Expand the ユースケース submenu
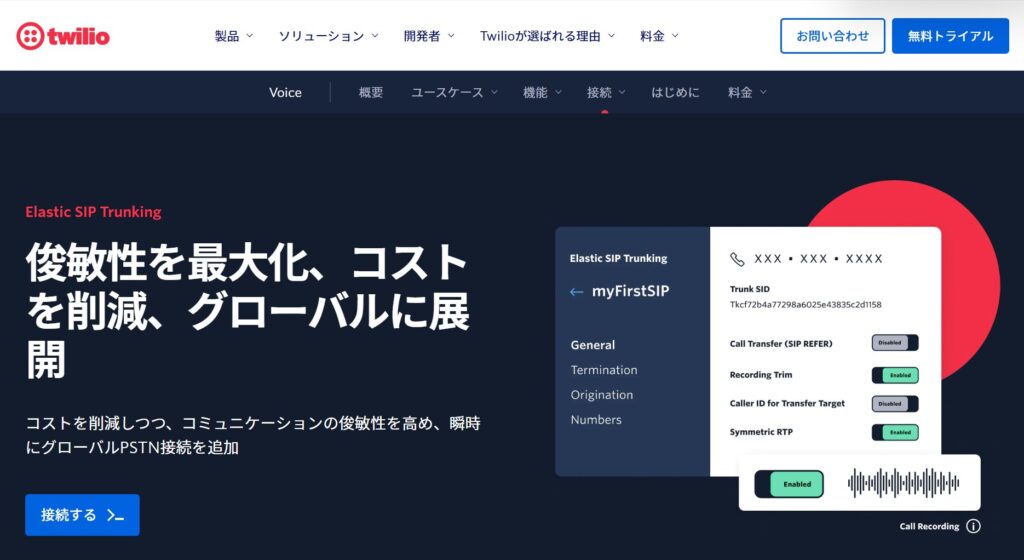Screen dimensions: 1024x560 tap(455, 93)
